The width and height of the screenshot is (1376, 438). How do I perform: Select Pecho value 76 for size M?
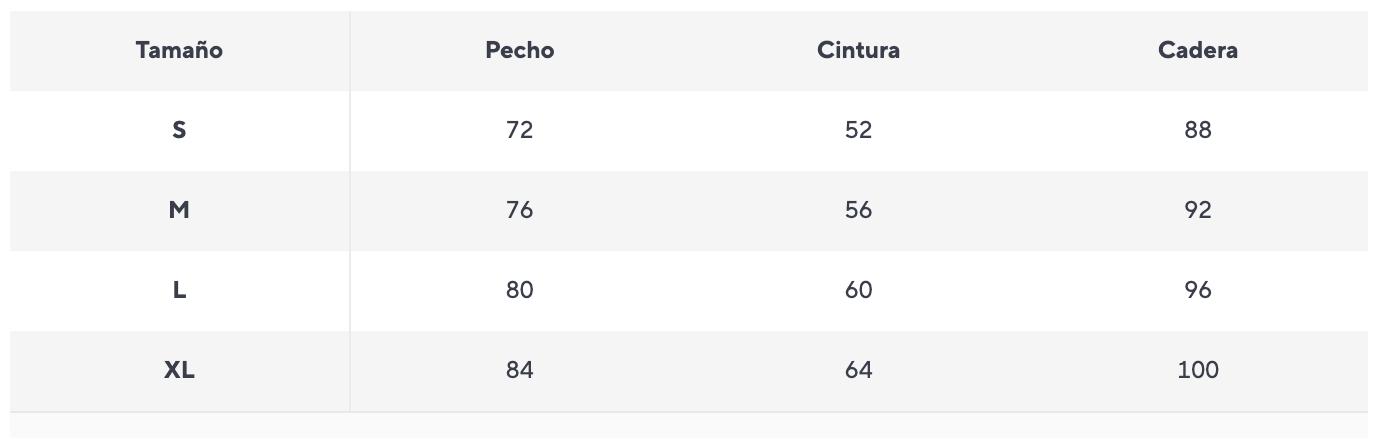click(x=519, y=210)
